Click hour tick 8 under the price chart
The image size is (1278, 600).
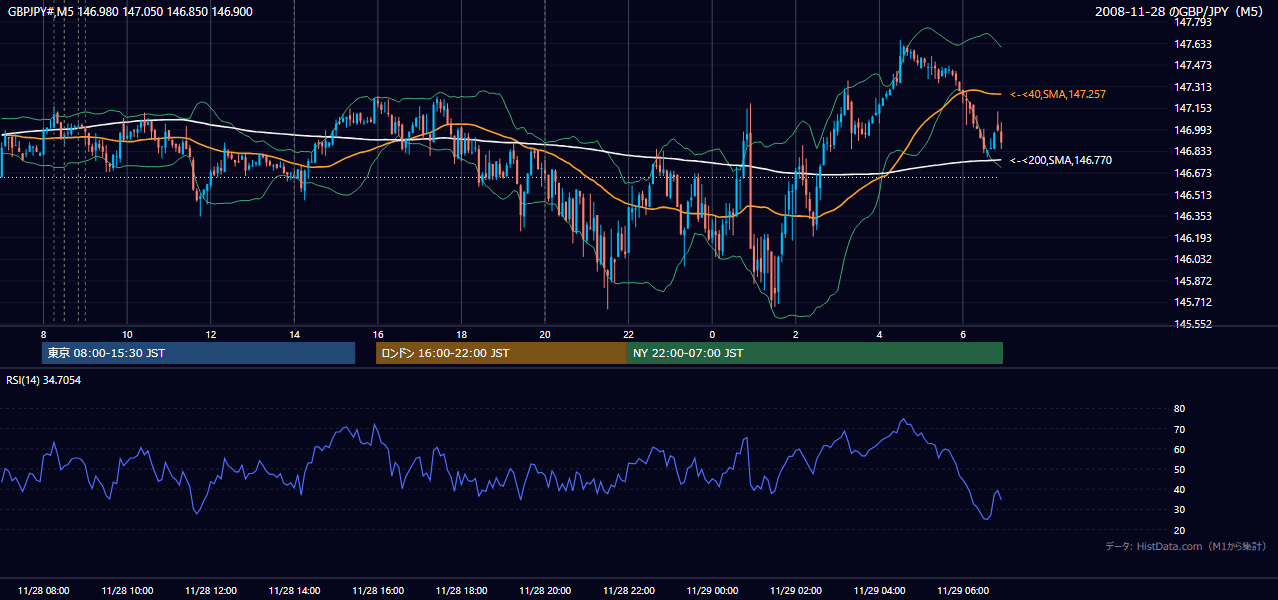(44, 334)
